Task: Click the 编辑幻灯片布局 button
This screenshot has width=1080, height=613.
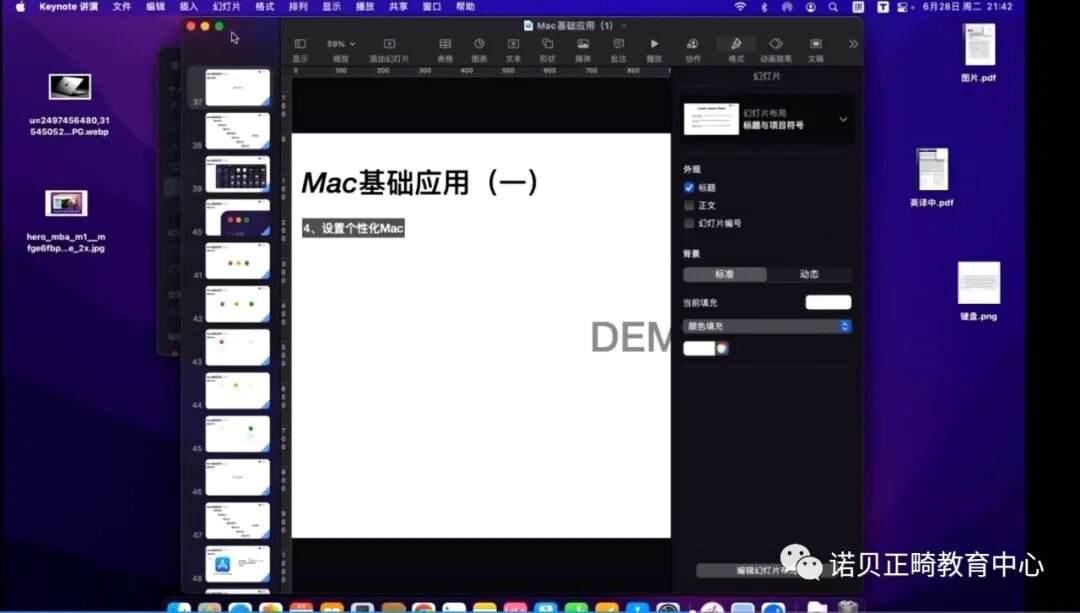Action: [x=767, y=571]
